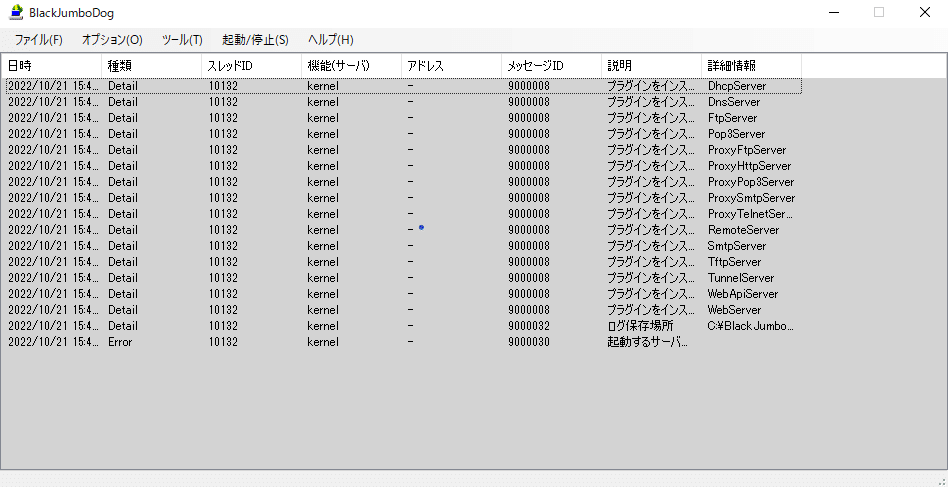Viewport: 948px width, 487px height.
Task: Select the ProxySmtpServer log entry
Action: point(404,198)
